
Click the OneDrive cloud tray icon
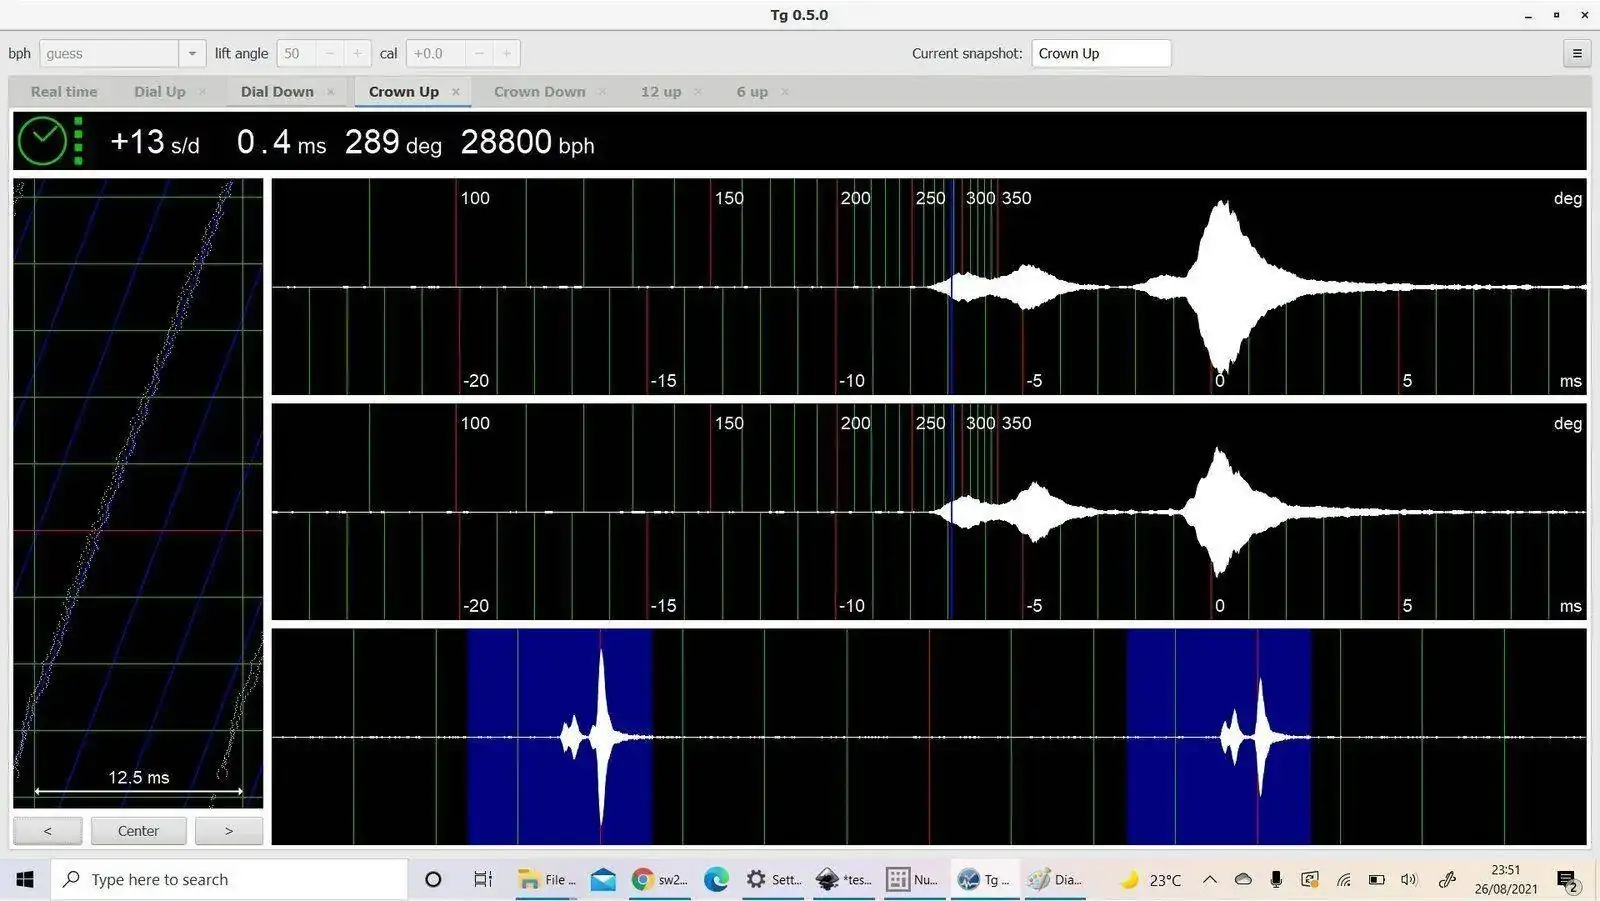1243,880
